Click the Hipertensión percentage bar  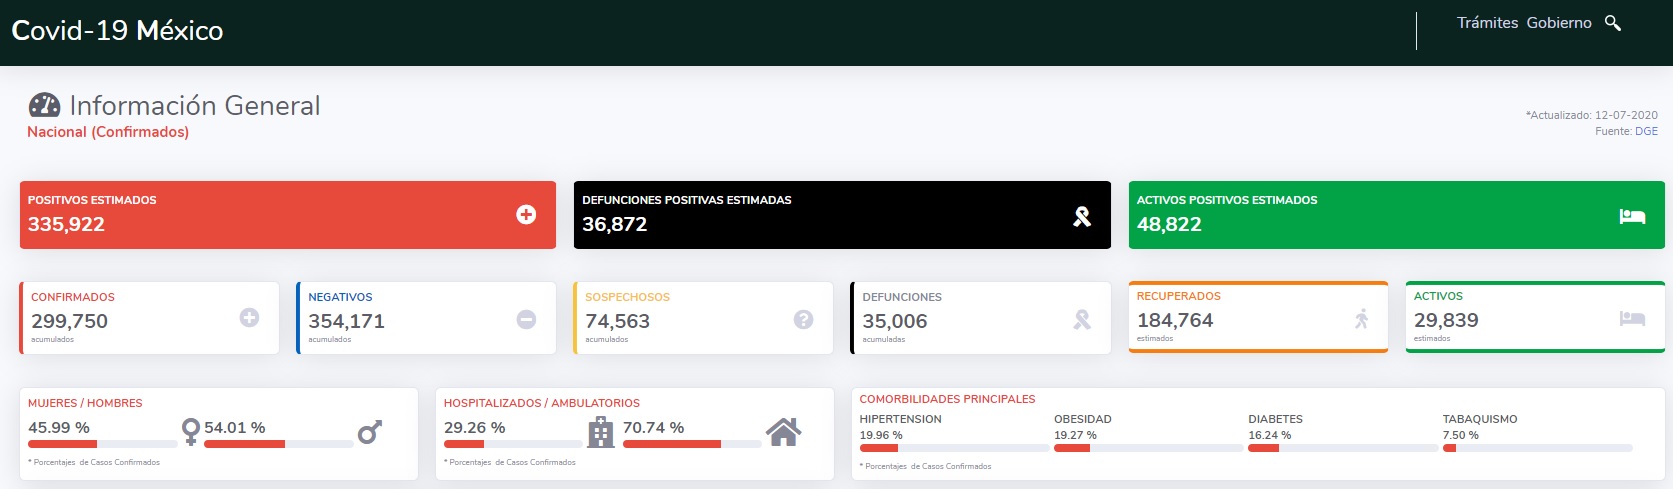coord(954,448)
